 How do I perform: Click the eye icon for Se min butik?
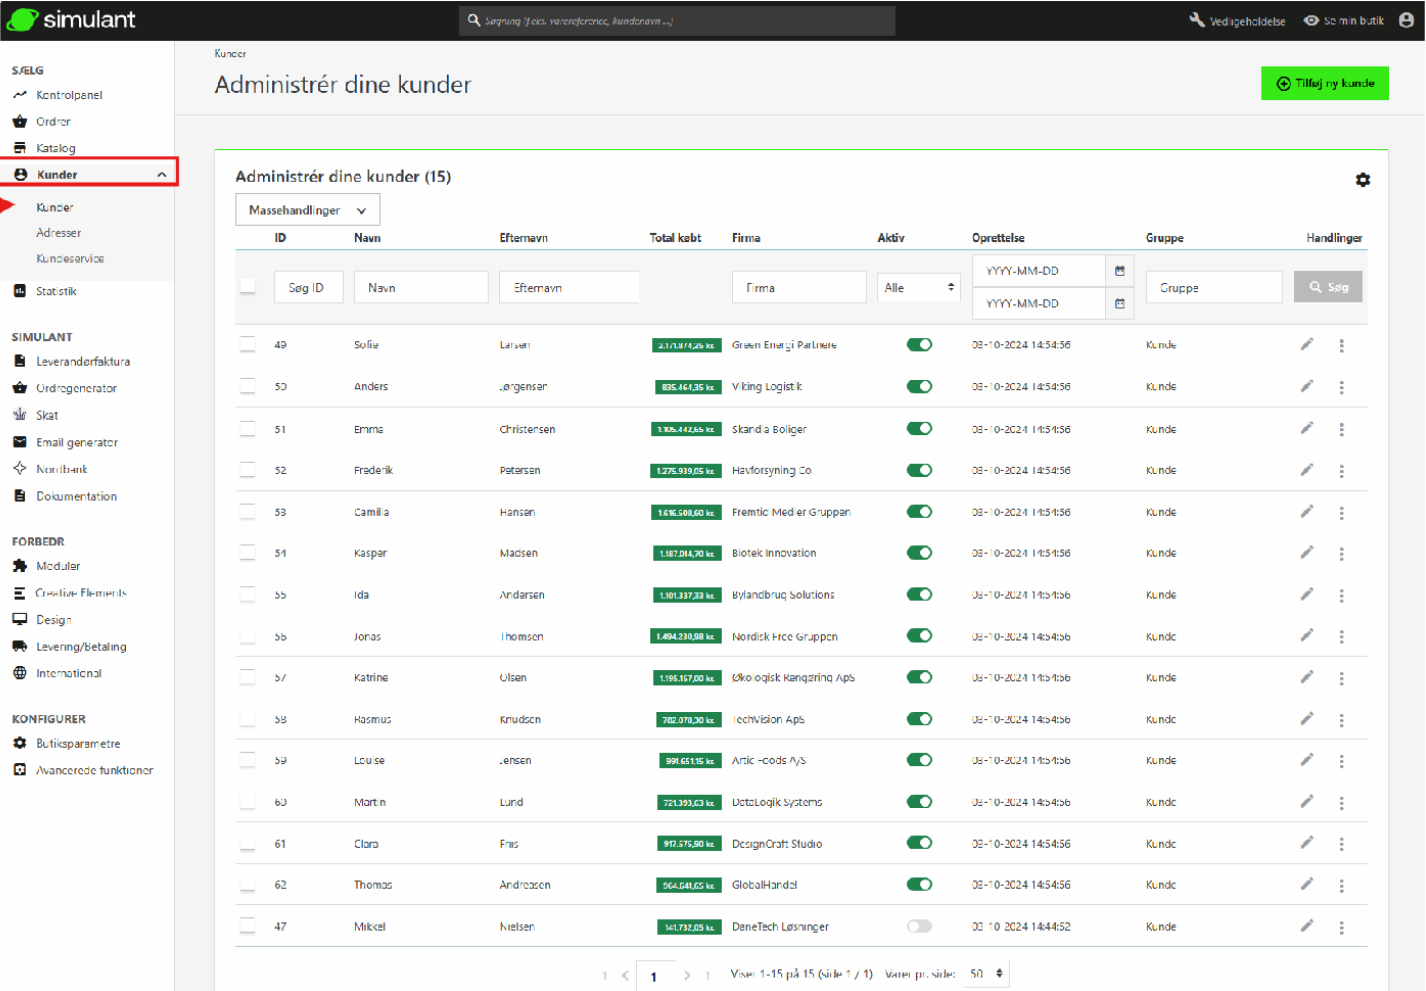coord(1311,20)
